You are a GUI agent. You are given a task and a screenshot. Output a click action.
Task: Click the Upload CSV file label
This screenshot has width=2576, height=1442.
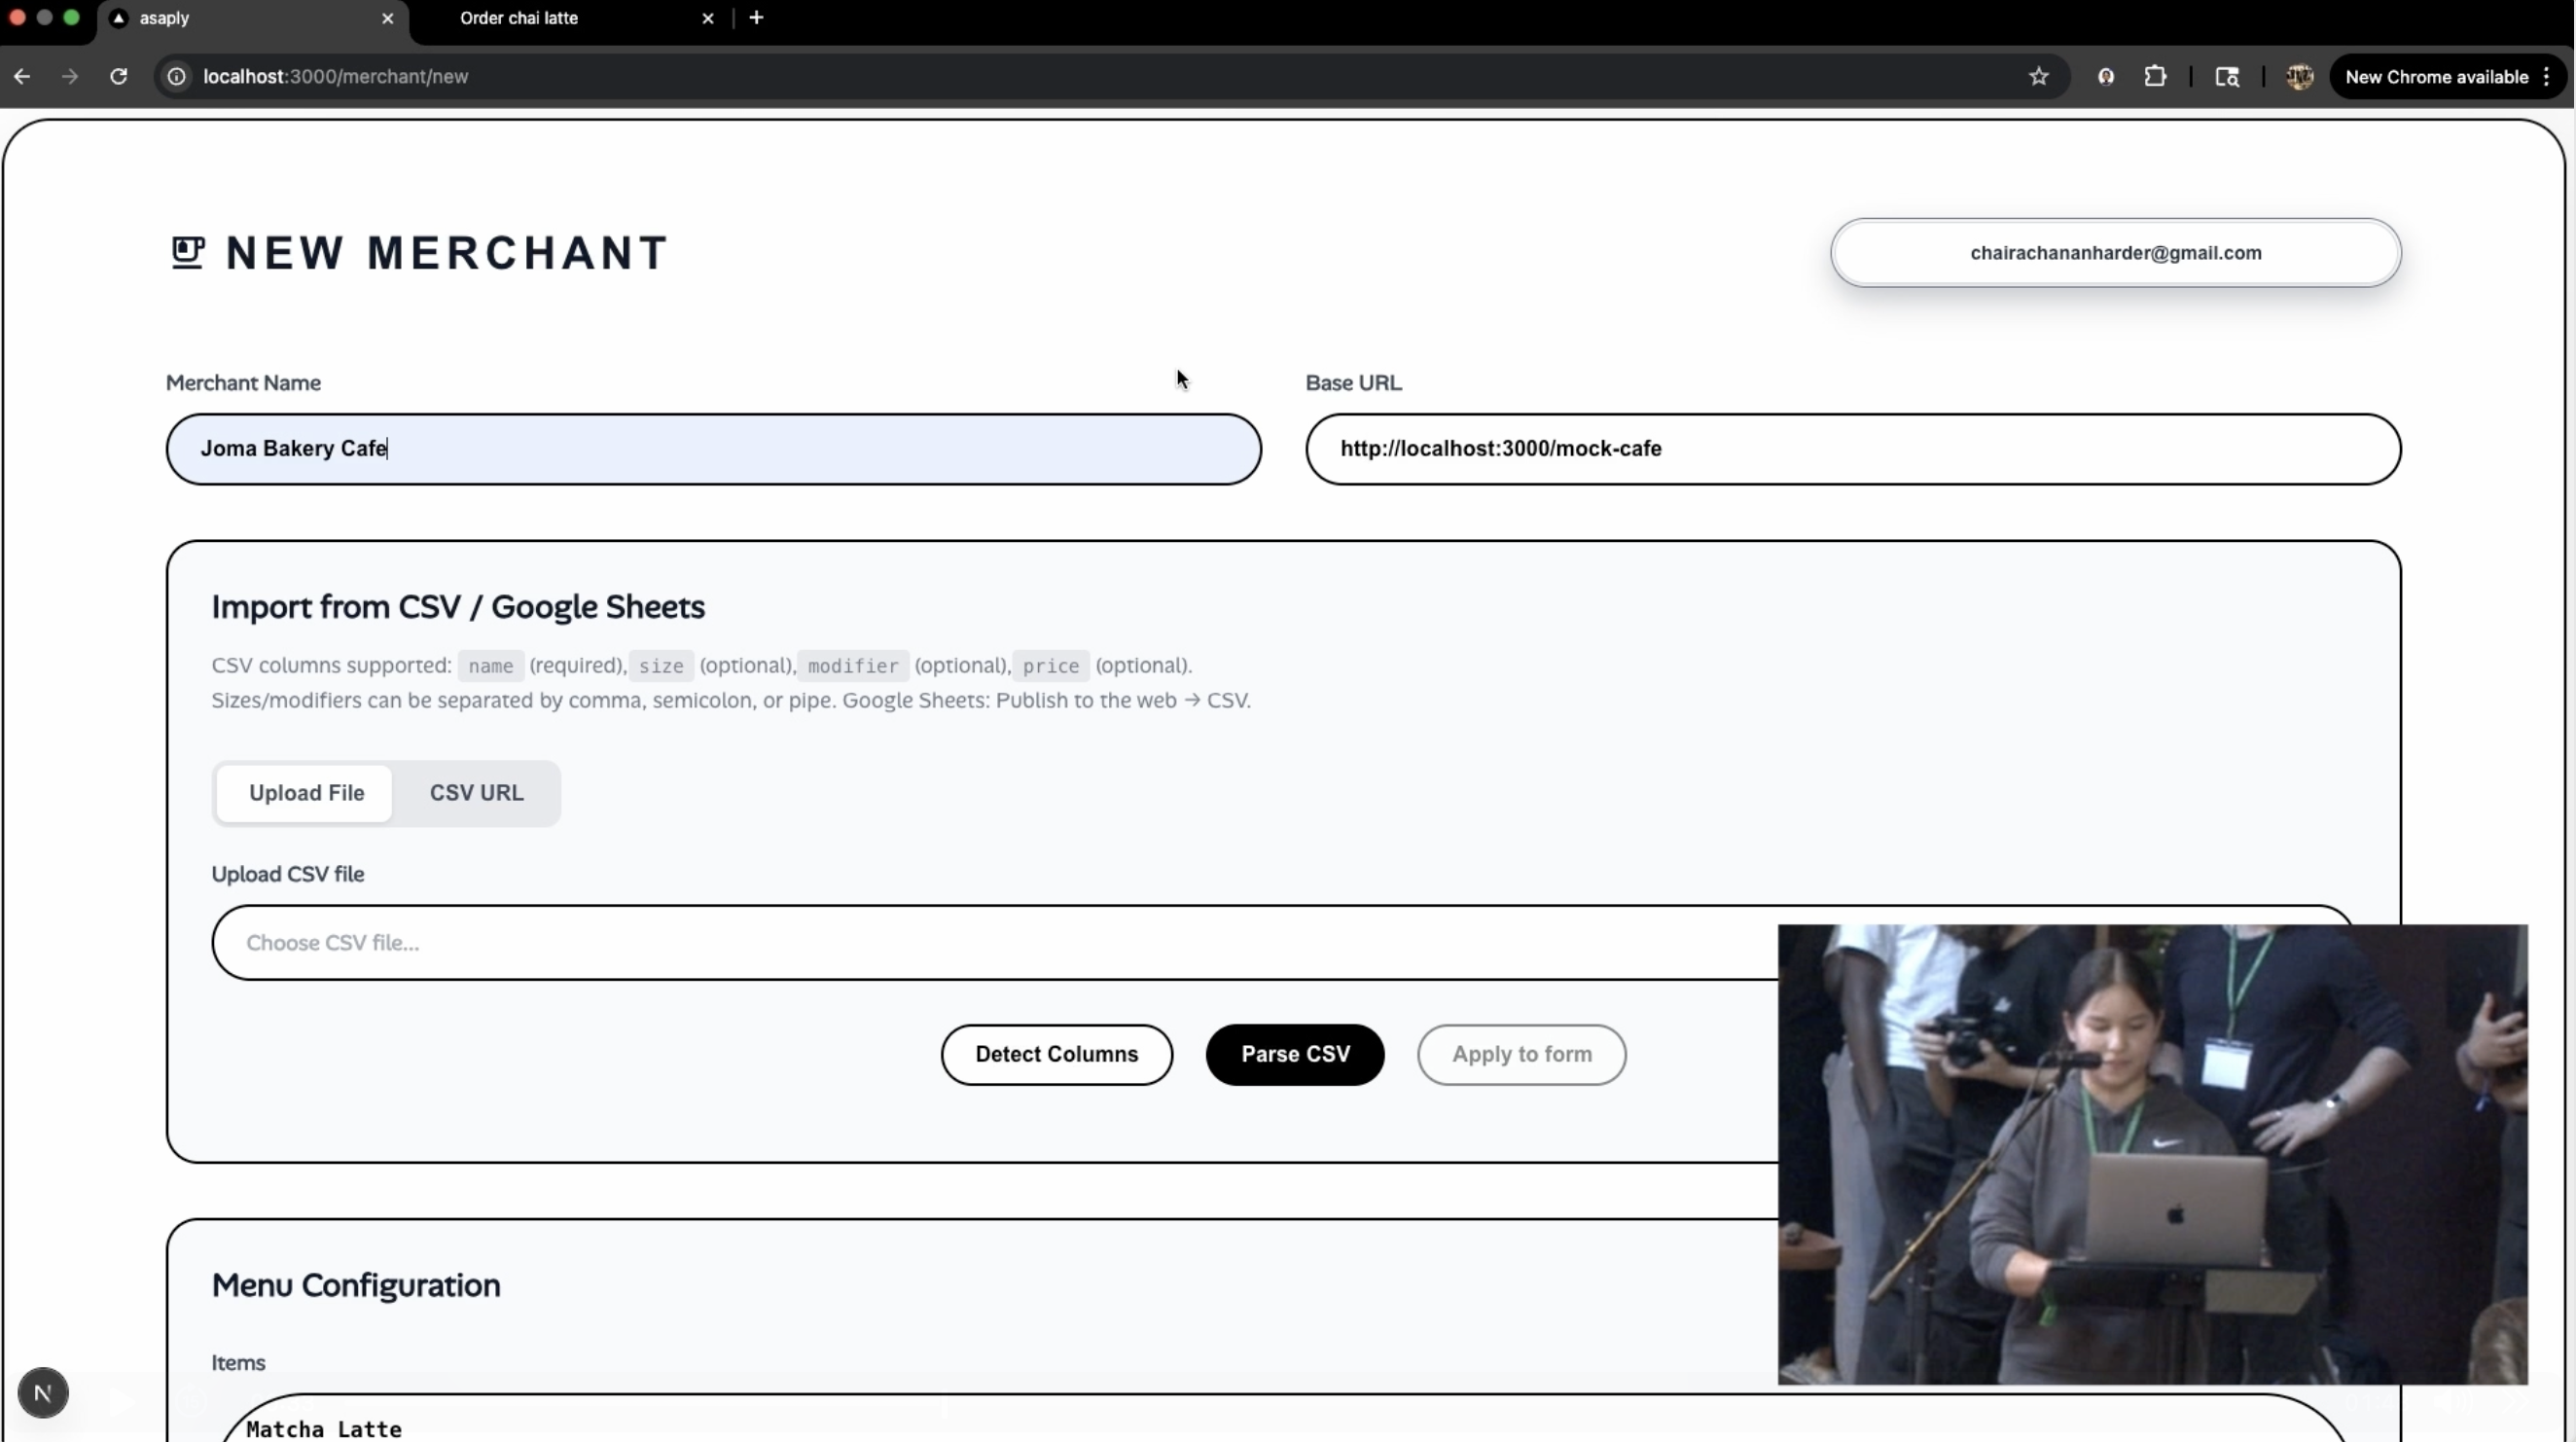tap(288, 874)
